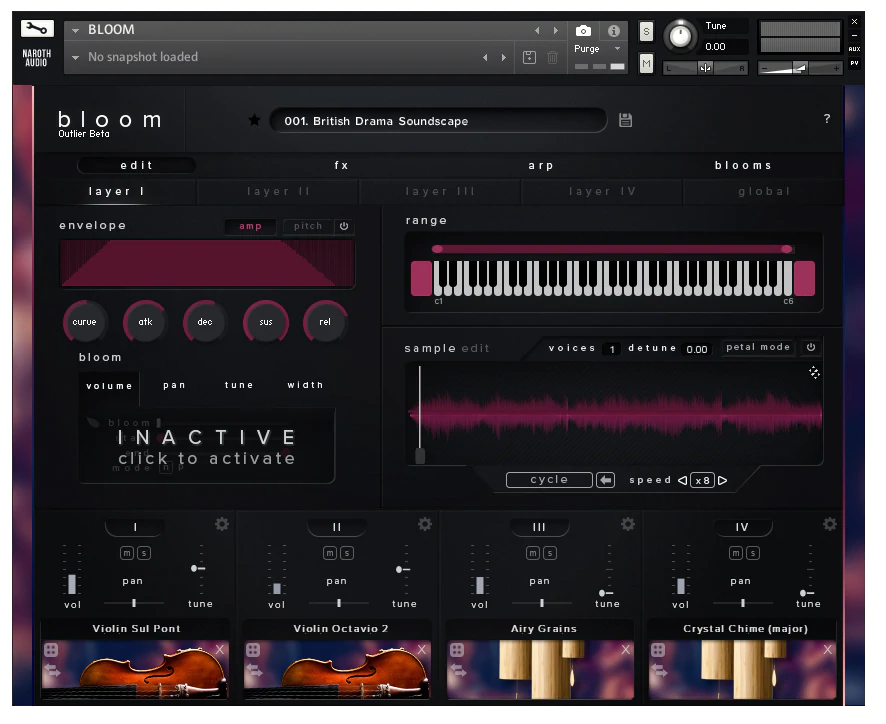Solo layer III with its s button
The image size is (886, 724).
click(549, 553)
